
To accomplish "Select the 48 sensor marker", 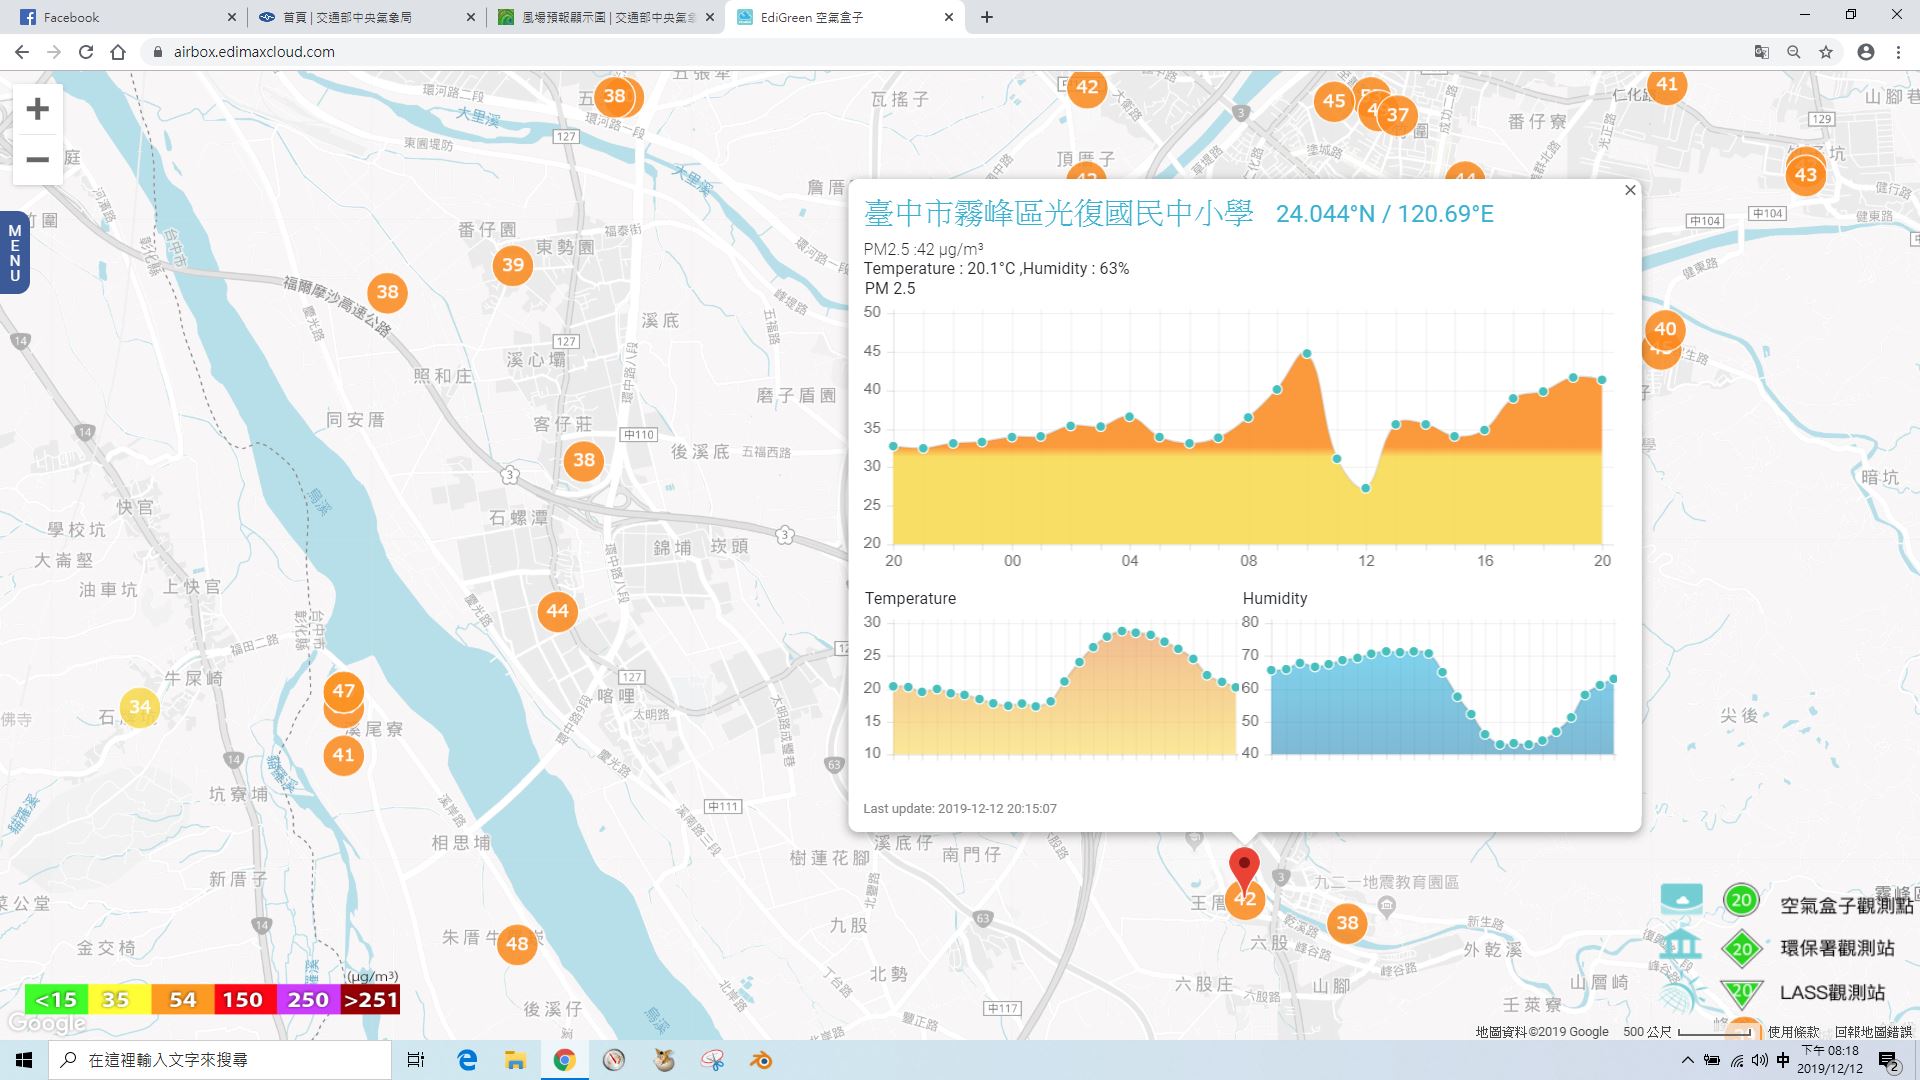I will pos(517,943).
